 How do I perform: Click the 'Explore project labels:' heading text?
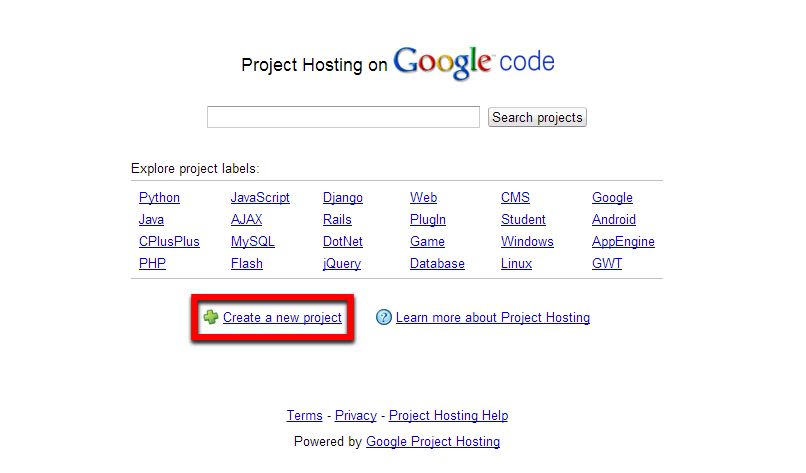(x=195, y=169)
